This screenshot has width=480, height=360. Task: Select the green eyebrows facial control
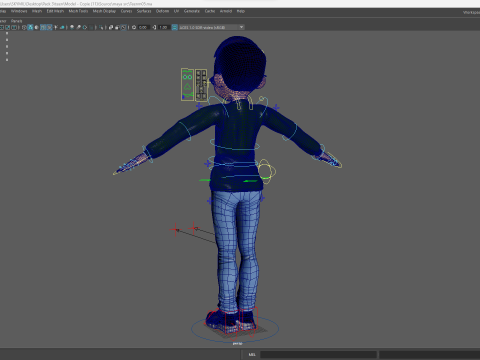coord(188,71)
